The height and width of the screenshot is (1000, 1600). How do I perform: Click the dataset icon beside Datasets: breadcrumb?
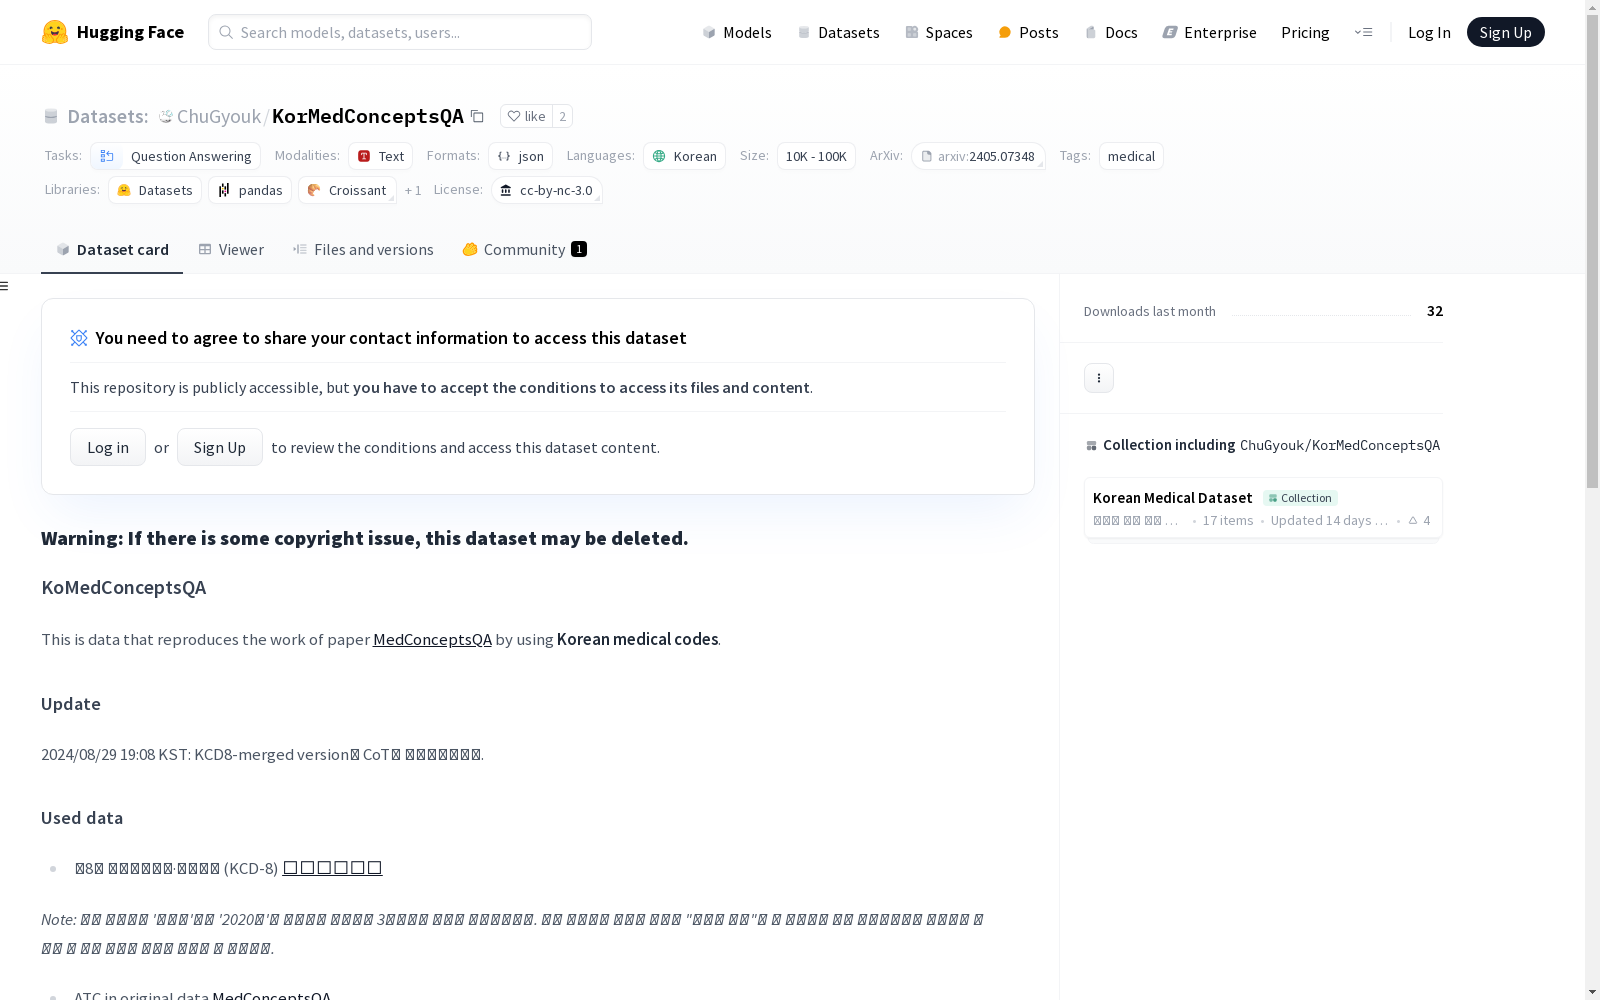(x=51, y=116)
